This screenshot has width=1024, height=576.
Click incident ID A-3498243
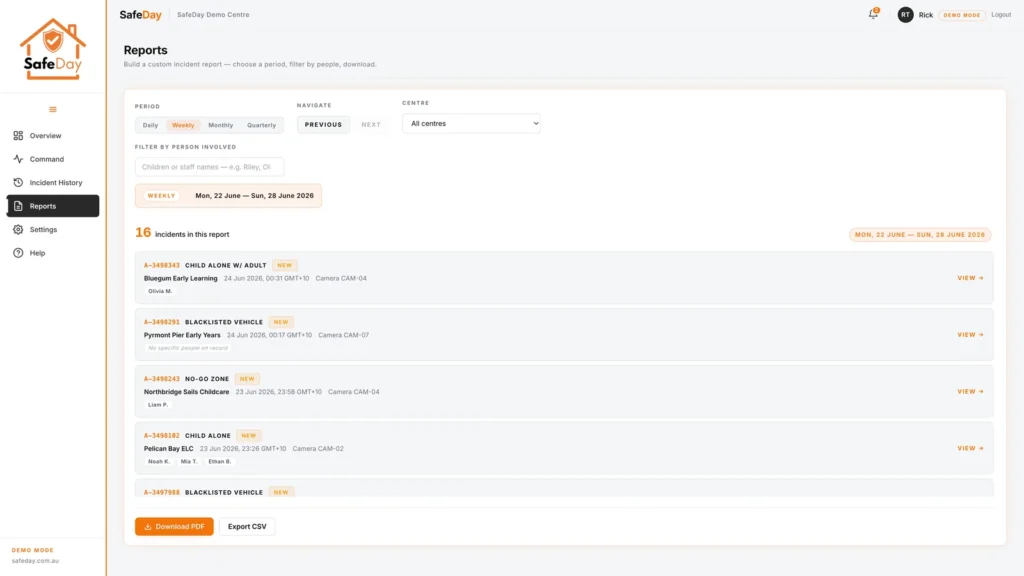point(161,379)
